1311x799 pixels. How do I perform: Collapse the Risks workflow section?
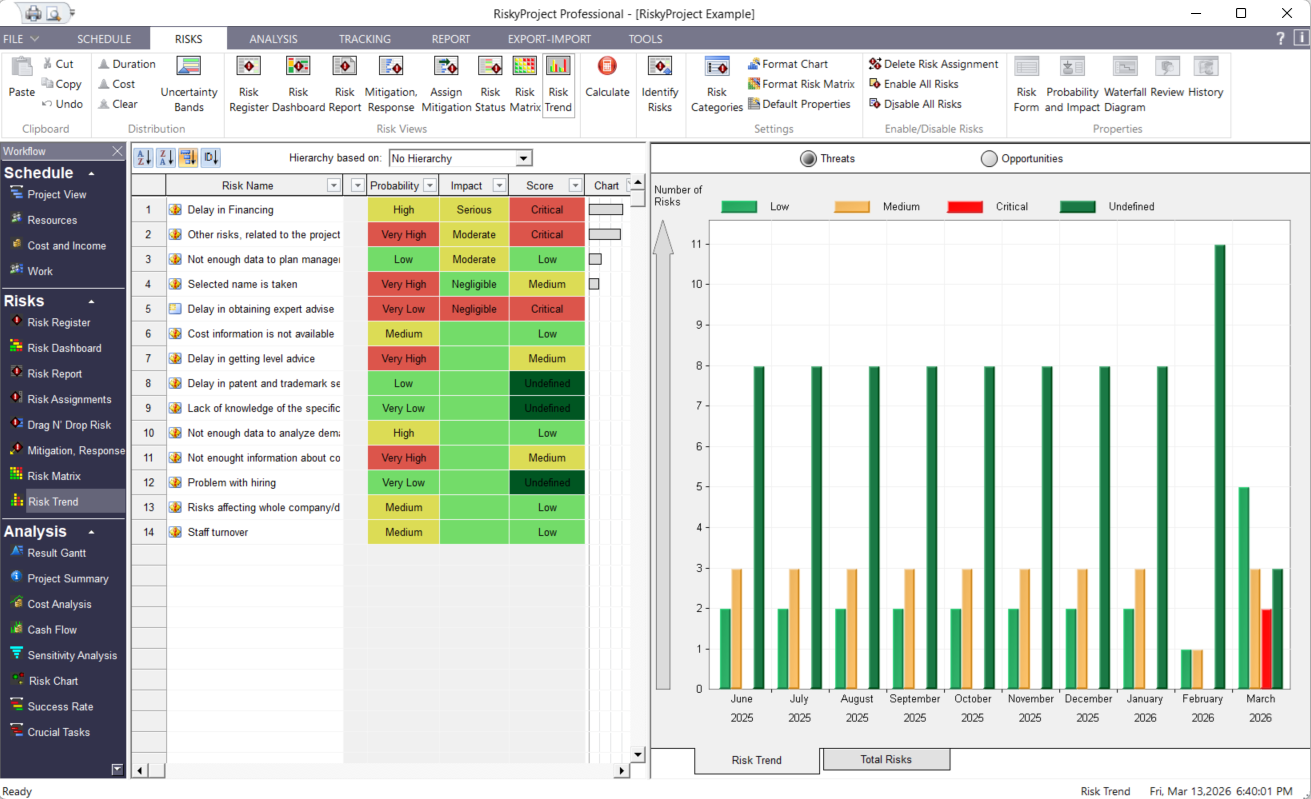tap(92, 301)
